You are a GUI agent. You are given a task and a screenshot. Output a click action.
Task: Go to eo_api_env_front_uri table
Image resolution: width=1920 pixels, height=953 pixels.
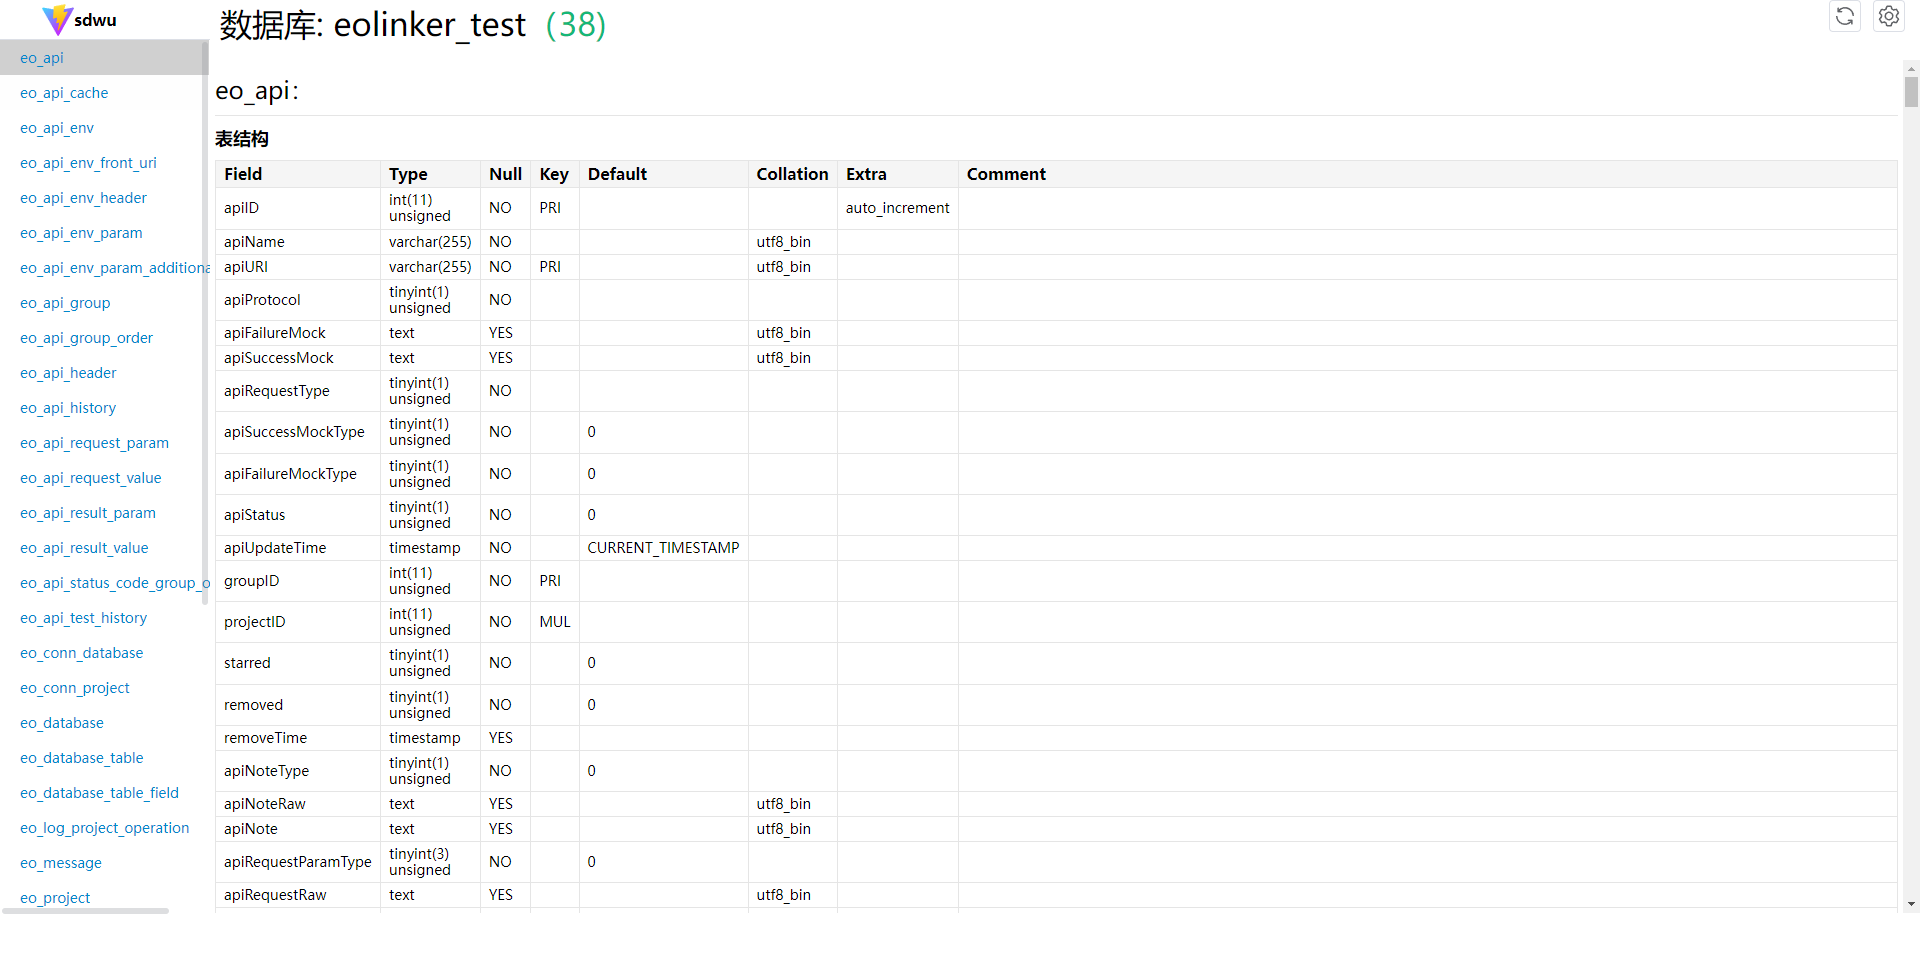pyautogui.click(x=88, y=163)
